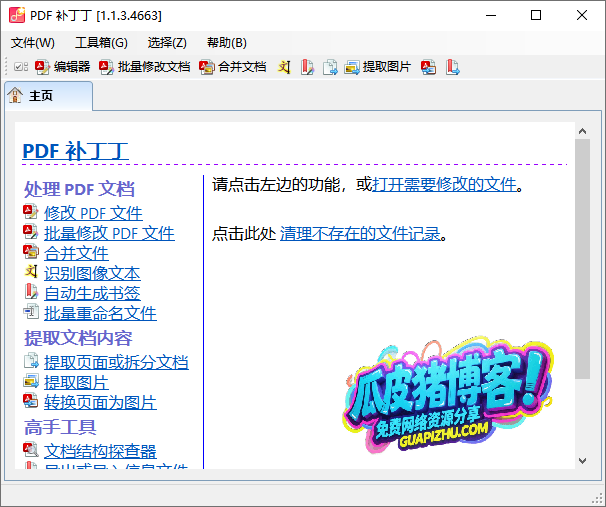
Task: Open the 选择(Z) menu
Action: click(167, 43)
